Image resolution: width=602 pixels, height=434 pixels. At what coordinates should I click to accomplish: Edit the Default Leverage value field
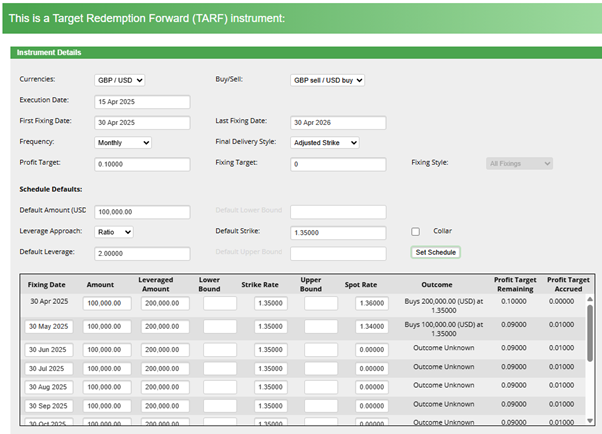coord(141,253)
